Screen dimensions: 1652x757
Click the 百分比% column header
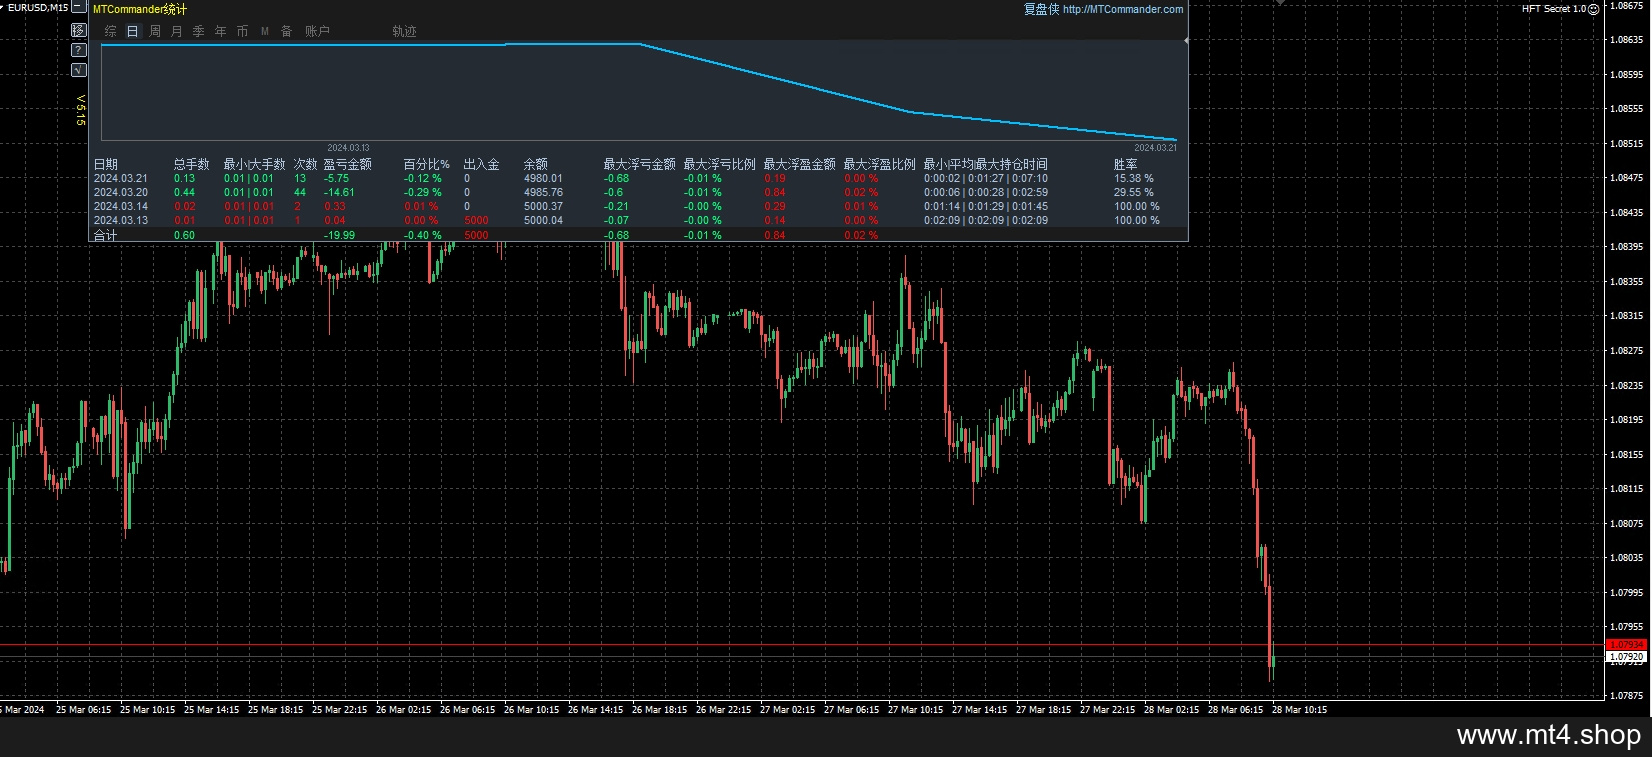[427, 164]
